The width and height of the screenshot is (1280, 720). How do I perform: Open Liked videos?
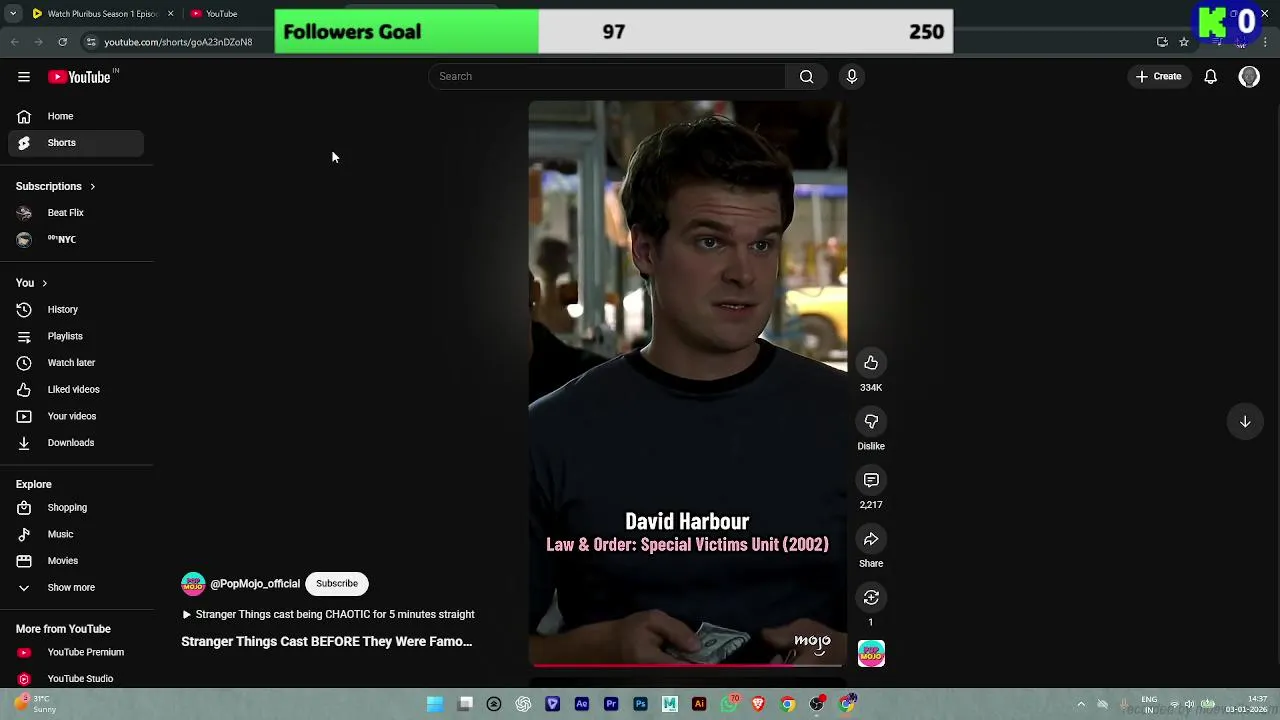[x=77, y=390]
